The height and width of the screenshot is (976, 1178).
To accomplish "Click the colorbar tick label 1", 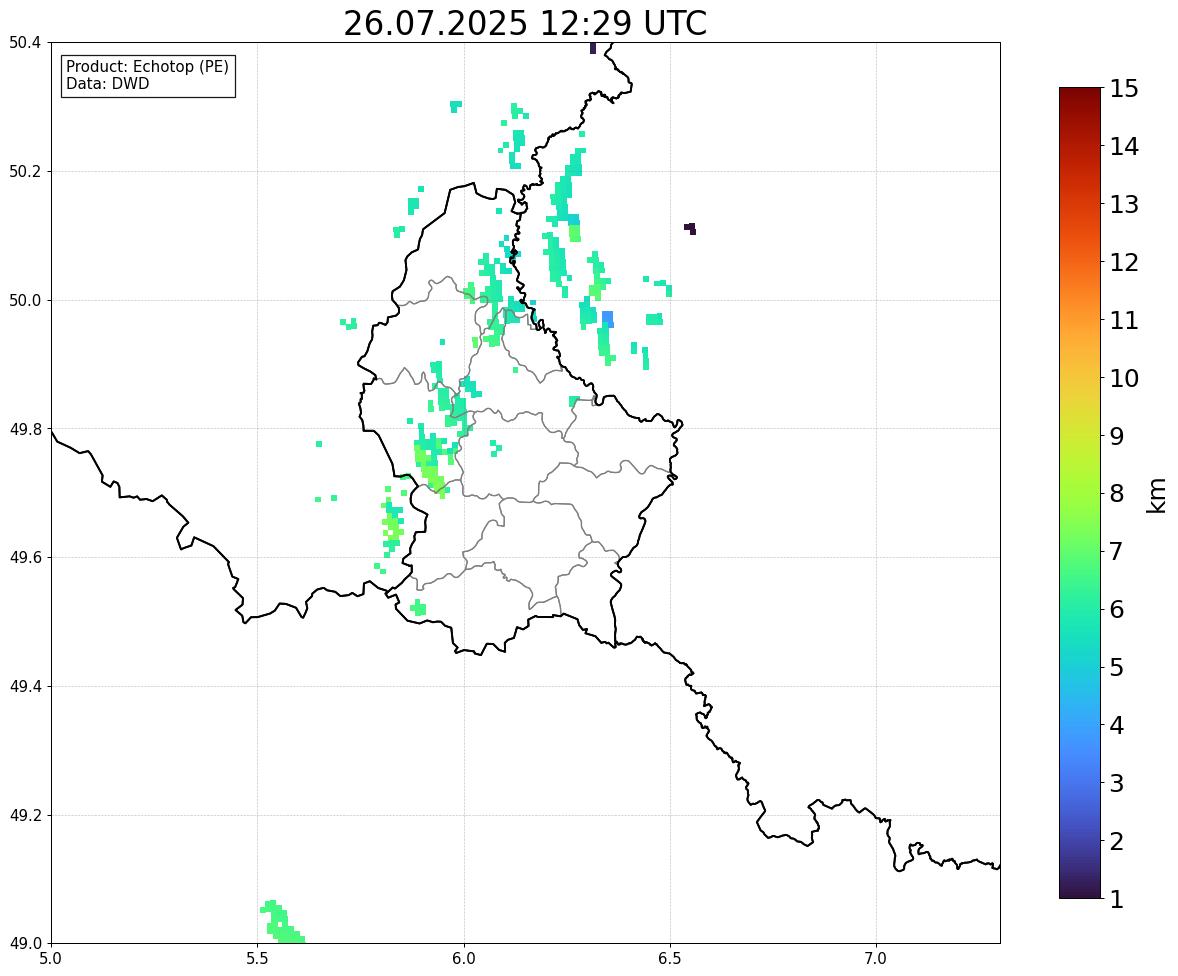I will pos(1116,899).
